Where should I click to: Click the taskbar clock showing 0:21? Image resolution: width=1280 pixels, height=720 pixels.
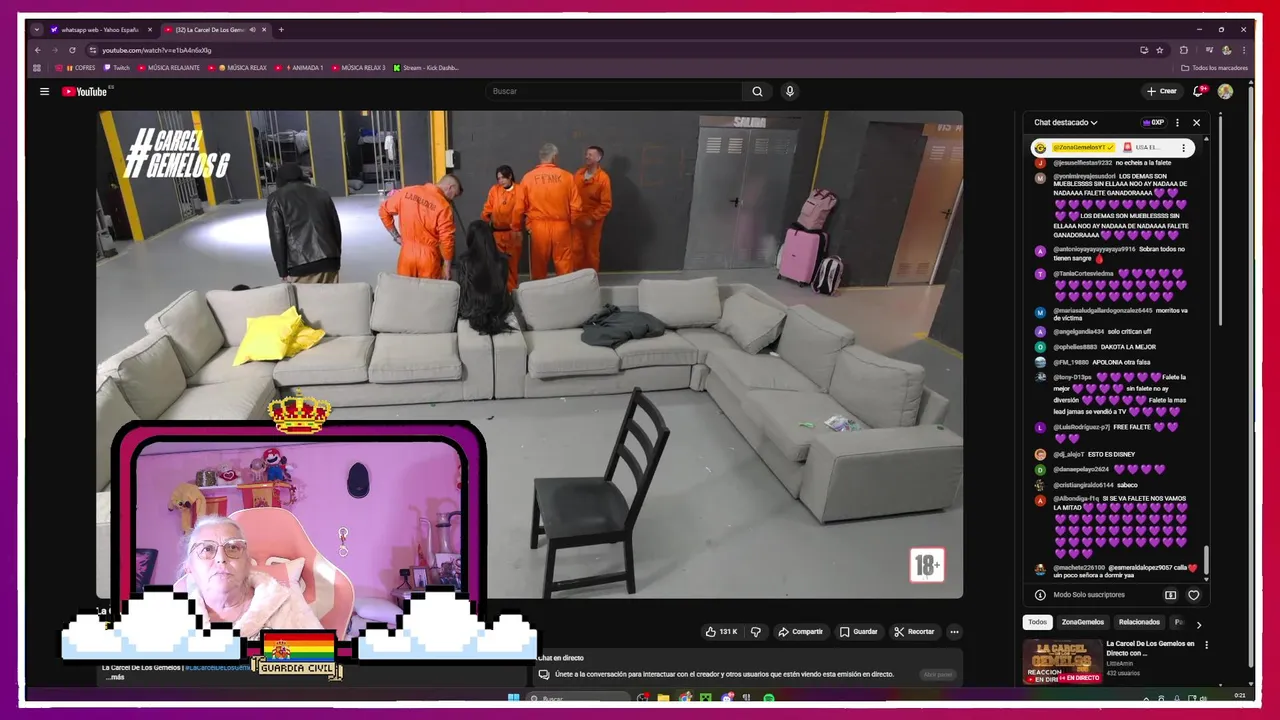(1240, 695)
